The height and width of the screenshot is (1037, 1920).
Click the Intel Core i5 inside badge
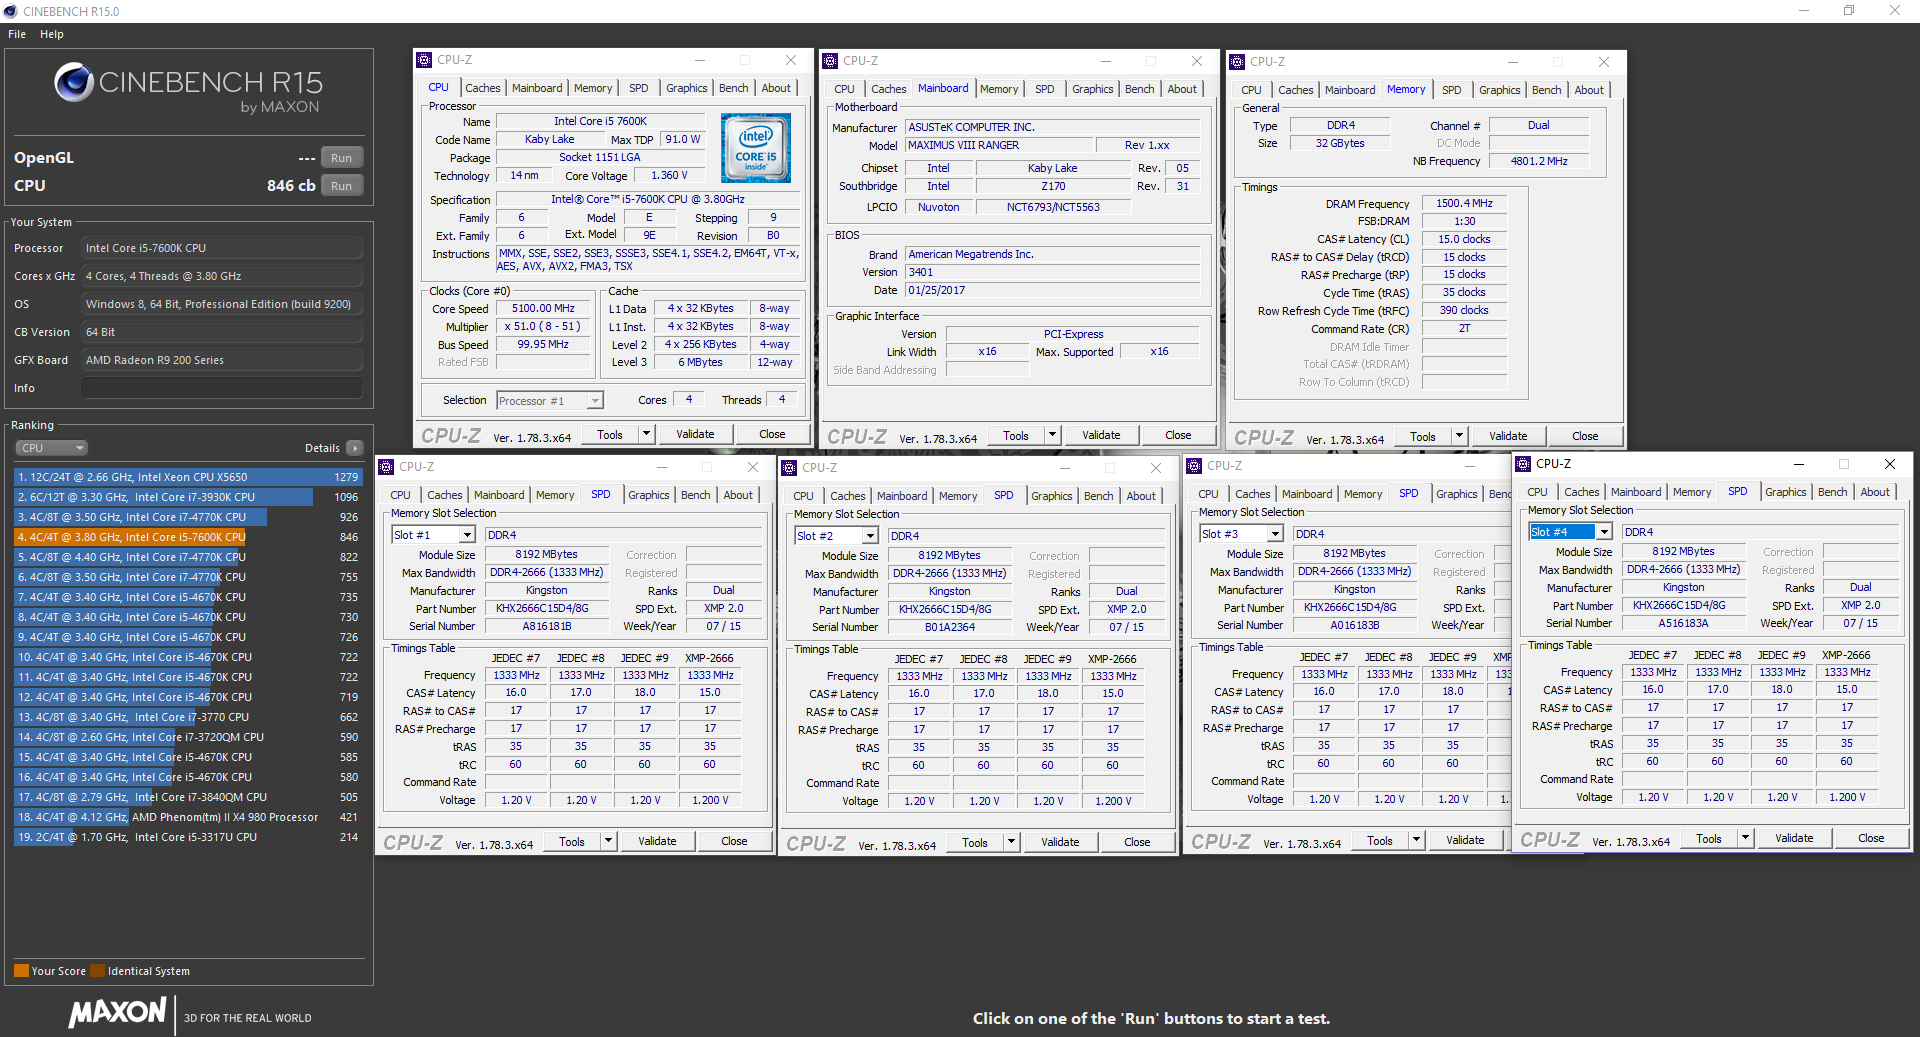756,148
